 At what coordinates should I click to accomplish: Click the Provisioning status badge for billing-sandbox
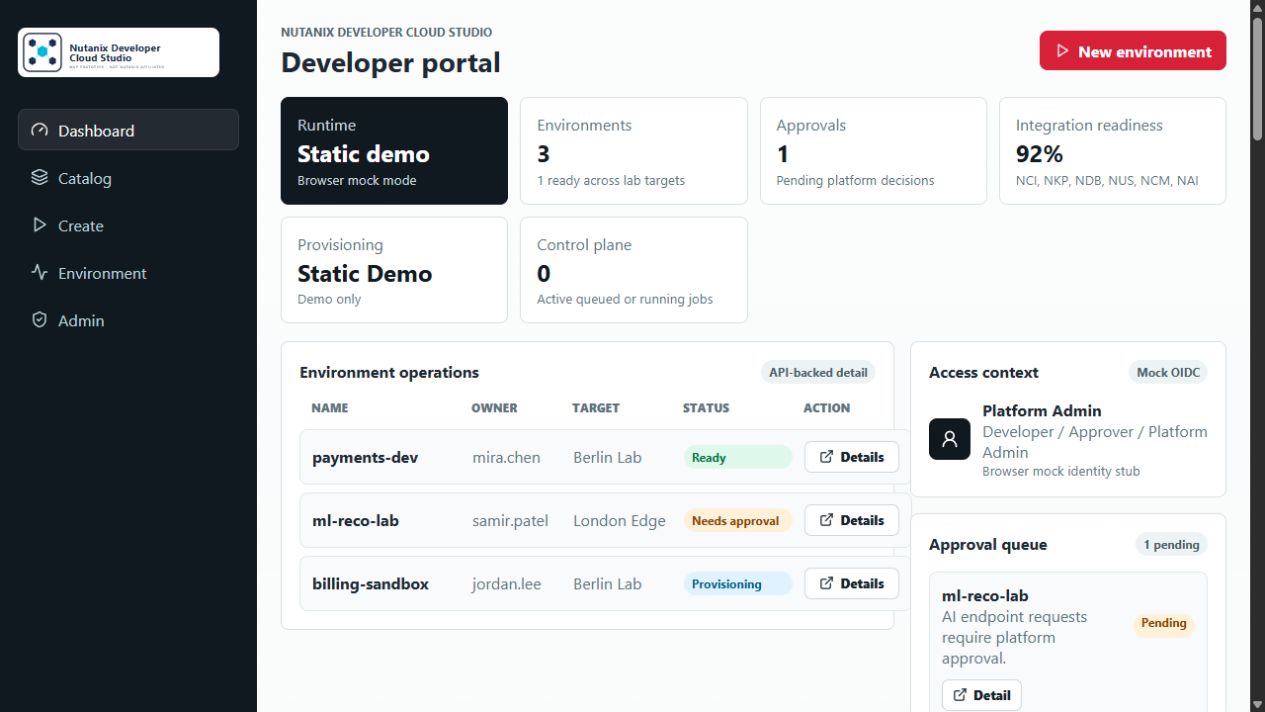point(737,584)
